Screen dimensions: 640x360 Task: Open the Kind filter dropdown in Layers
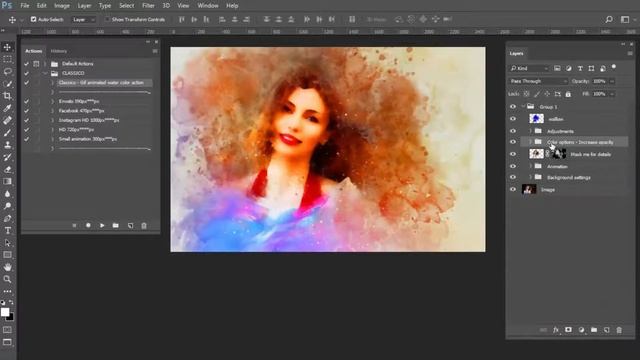(529, 68)
